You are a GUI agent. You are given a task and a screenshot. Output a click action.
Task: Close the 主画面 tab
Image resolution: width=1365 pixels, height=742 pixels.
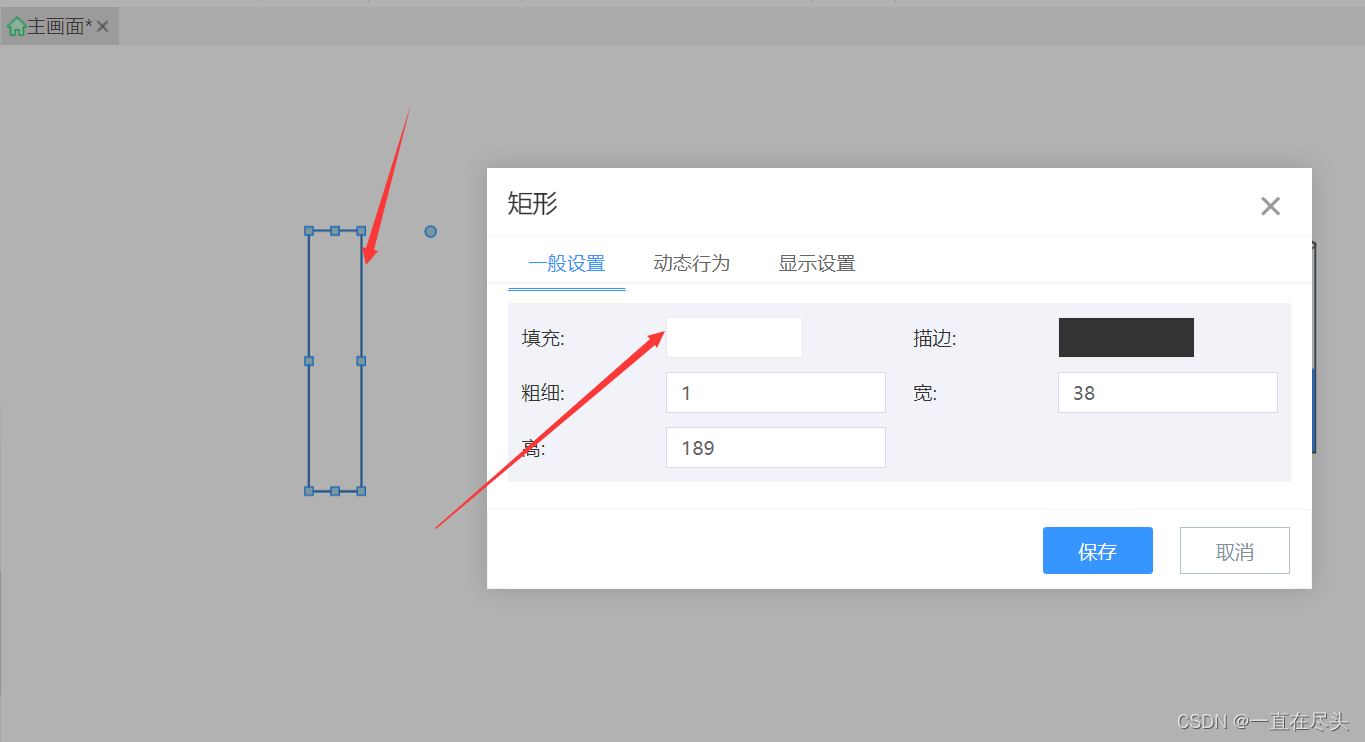click(x=101, y=25)
